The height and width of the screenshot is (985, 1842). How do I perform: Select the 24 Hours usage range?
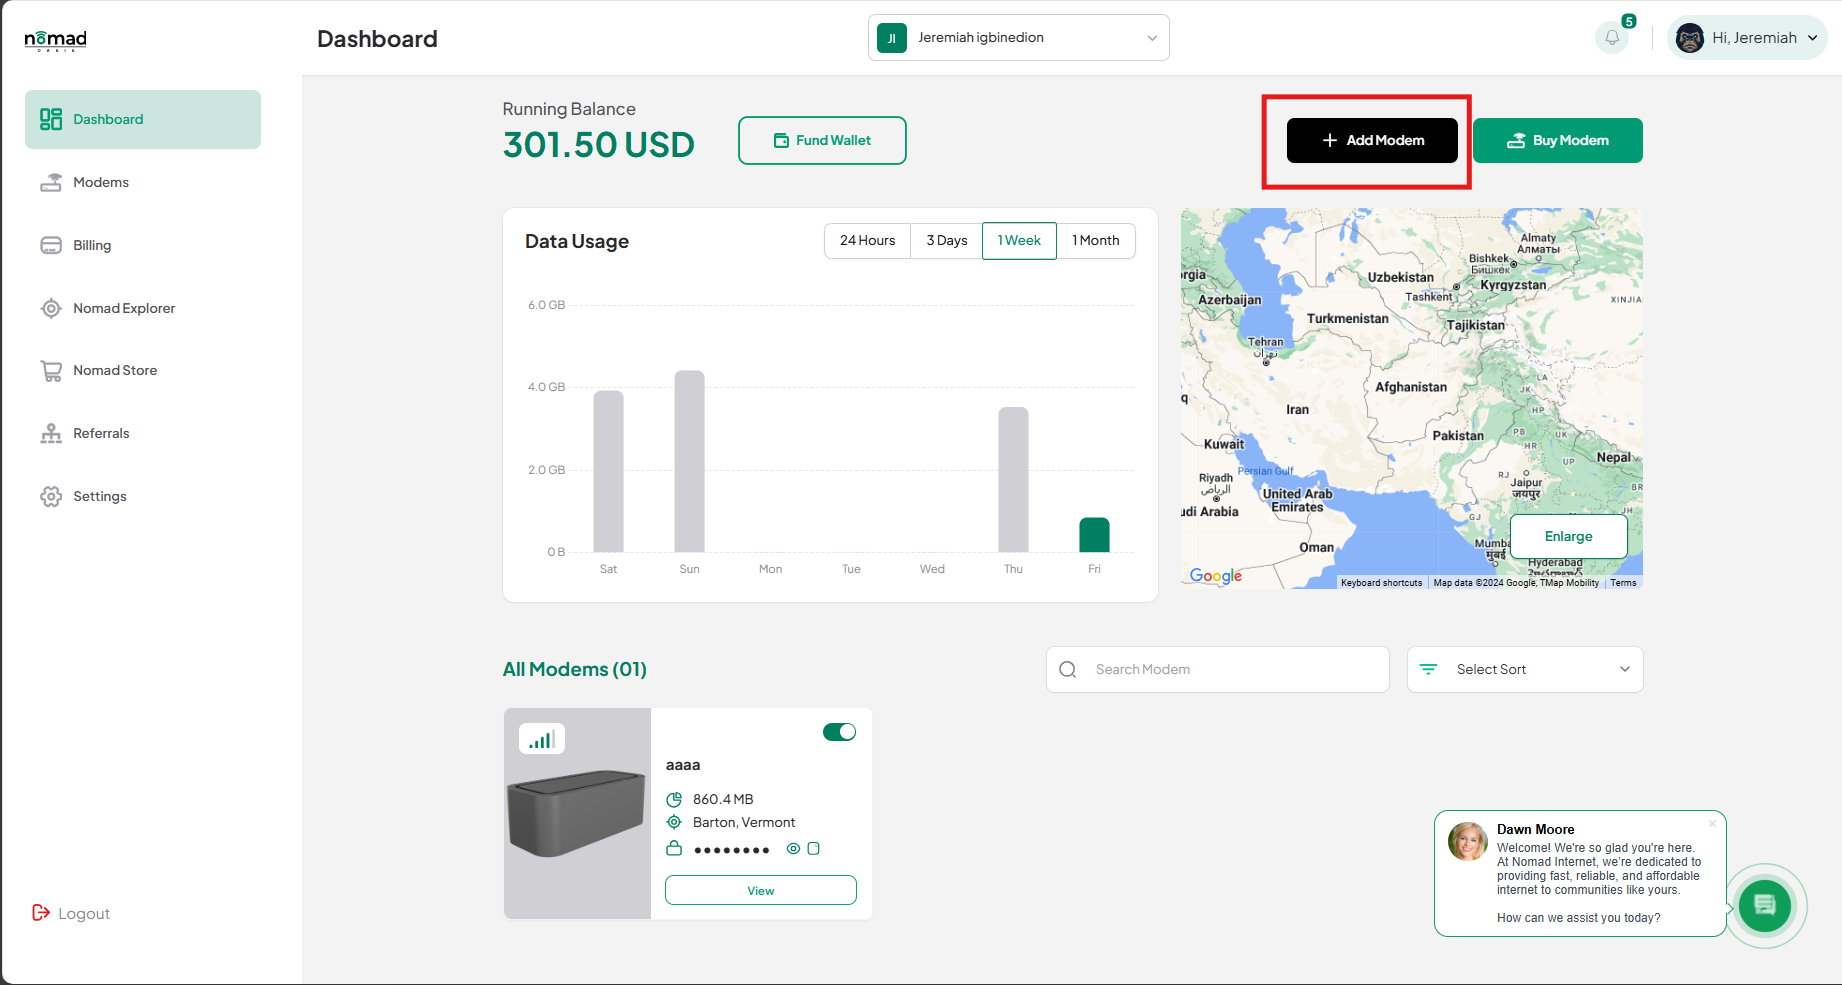point(867,241)
